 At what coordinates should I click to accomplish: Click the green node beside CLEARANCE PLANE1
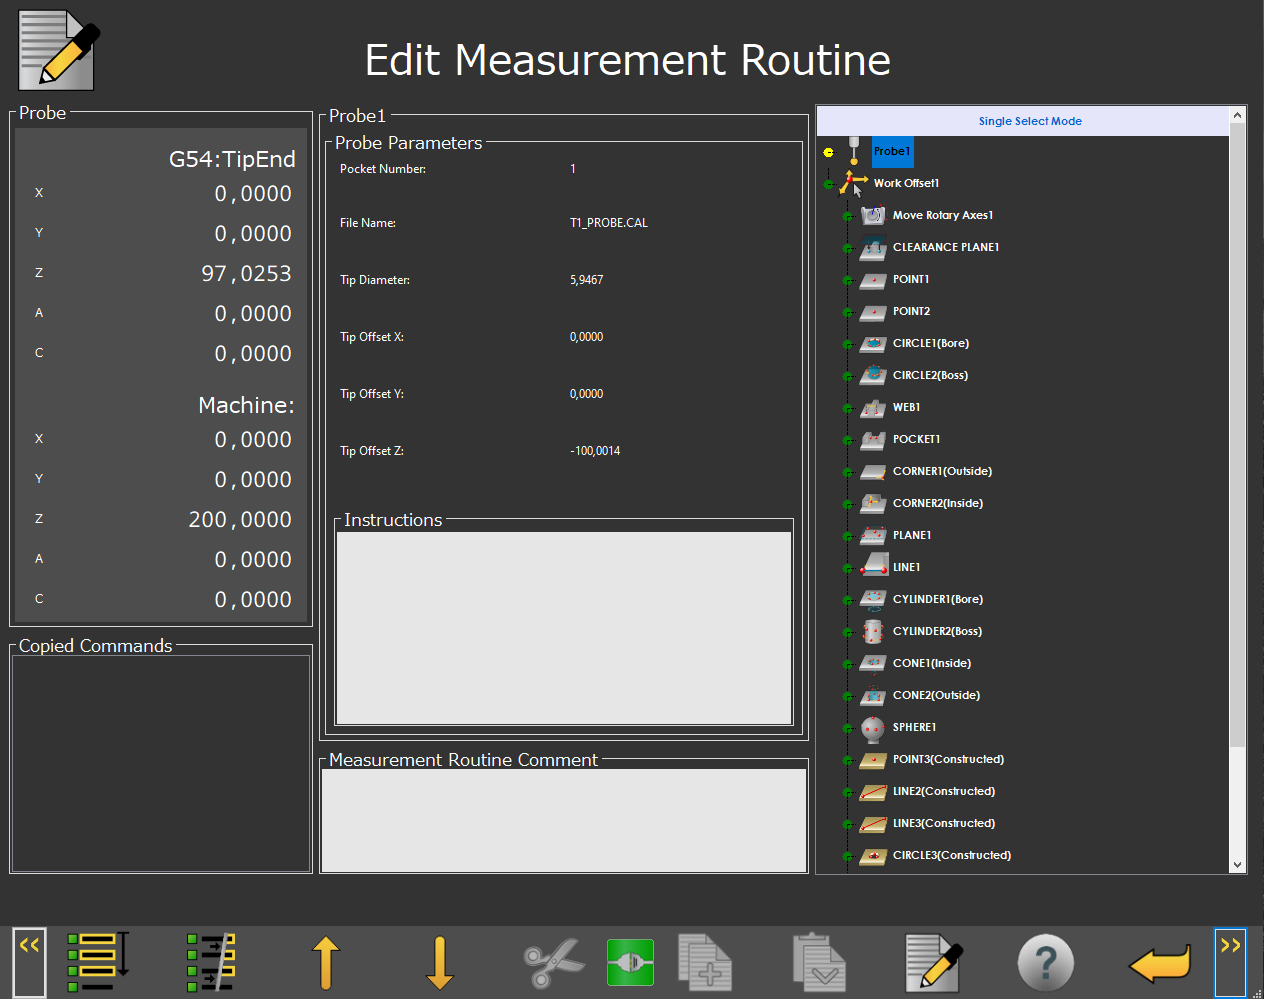pos(848,248)
